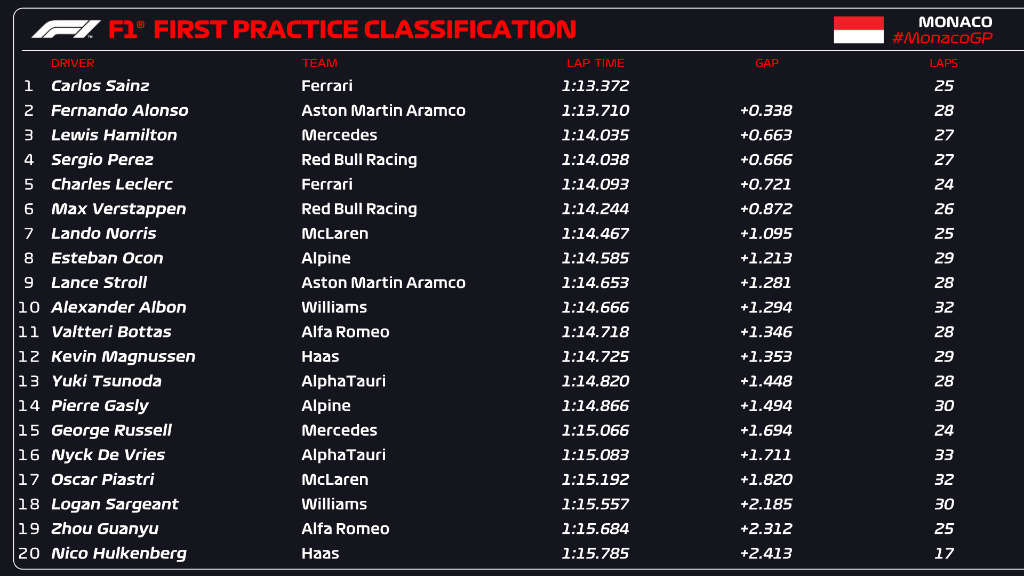Image resolution: width=1024 pixels, height=576 pixels.
Task: Click the Aston Martin Aramco team for Alonso
Action: click(x=383, y=110)
